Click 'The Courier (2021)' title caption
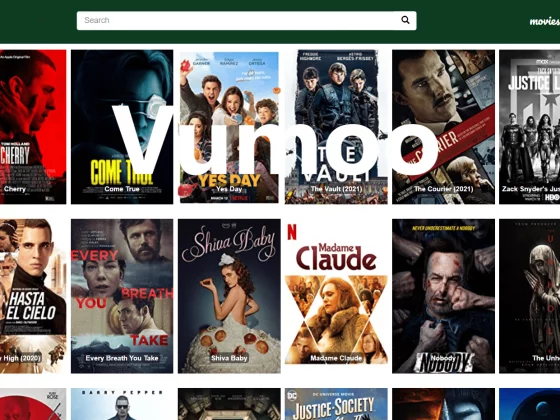560x420 pixels. click(x=443, y=189)
